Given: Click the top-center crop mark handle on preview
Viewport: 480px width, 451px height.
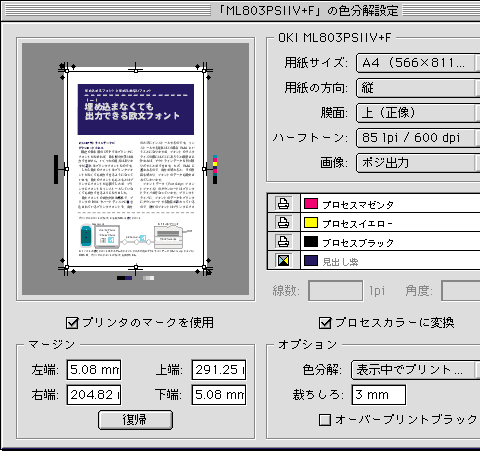Looking at the screenshot, I should (x=136, y=70).
